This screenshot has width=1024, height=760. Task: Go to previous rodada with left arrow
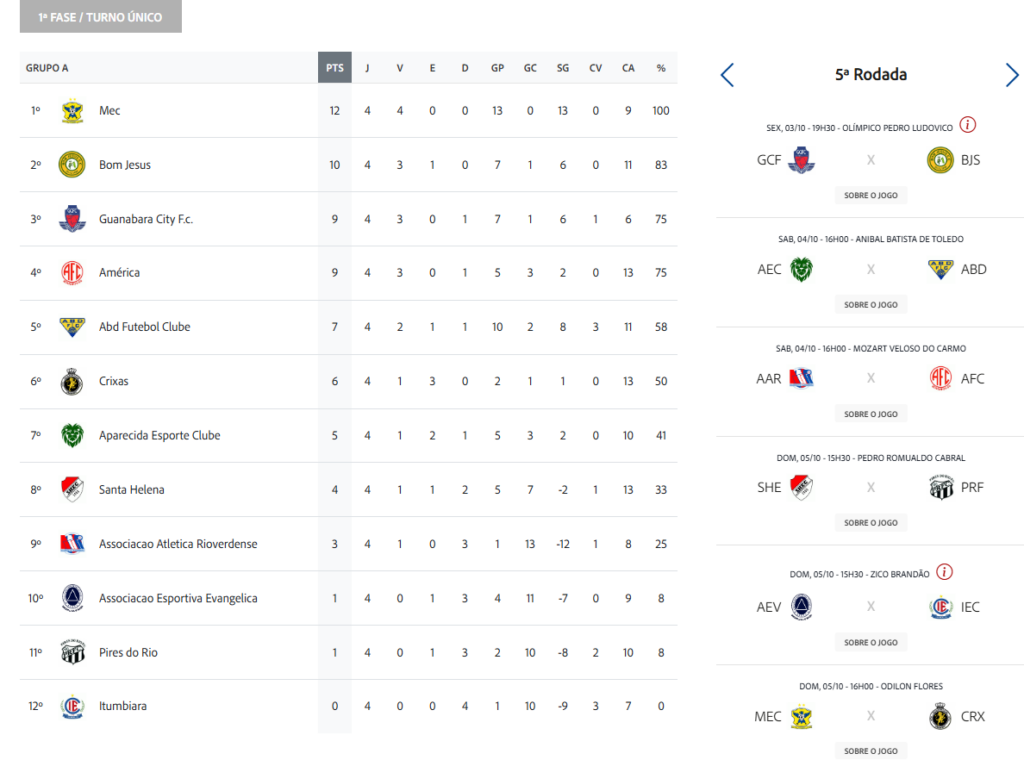727,75
